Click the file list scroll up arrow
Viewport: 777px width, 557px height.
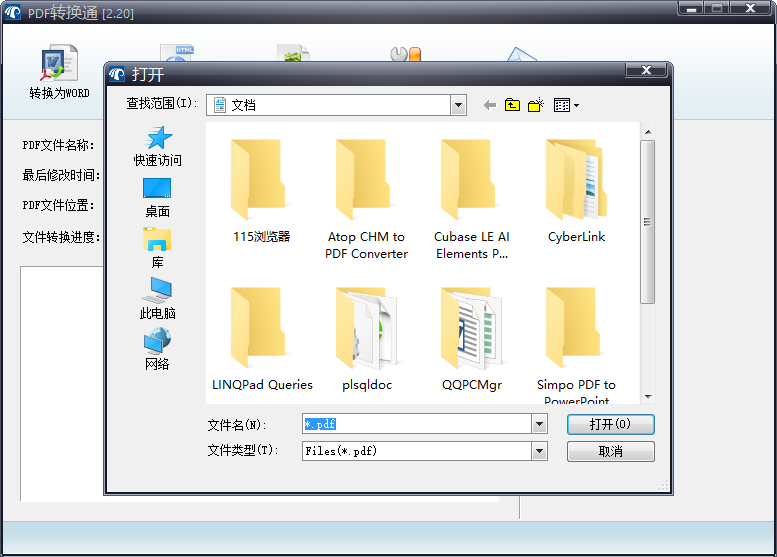point(648,132)
